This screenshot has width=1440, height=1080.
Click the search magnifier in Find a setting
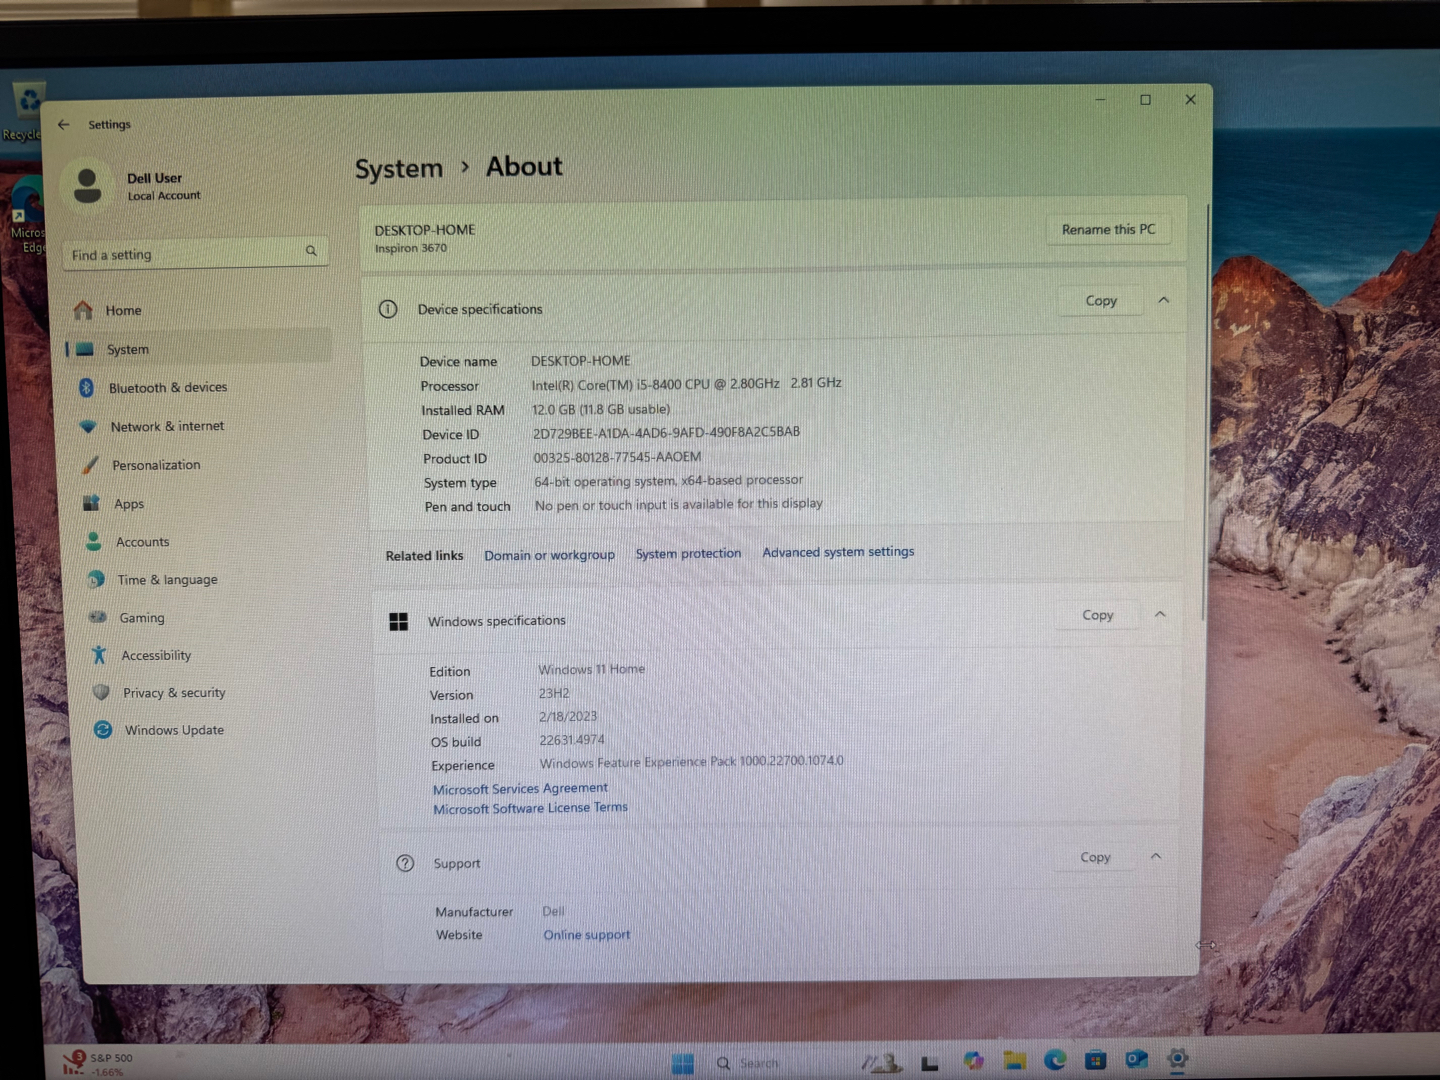[311, 251]
